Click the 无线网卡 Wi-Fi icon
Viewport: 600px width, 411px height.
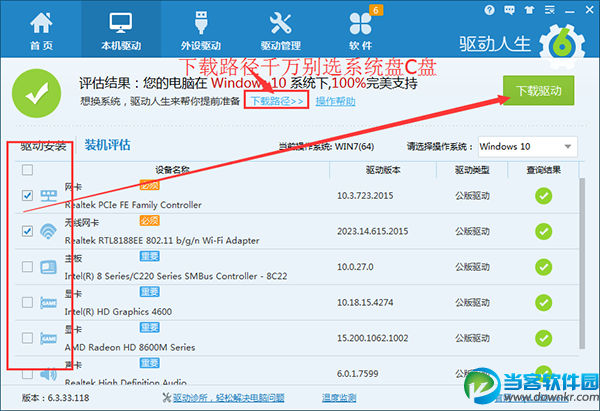(49, 231)
